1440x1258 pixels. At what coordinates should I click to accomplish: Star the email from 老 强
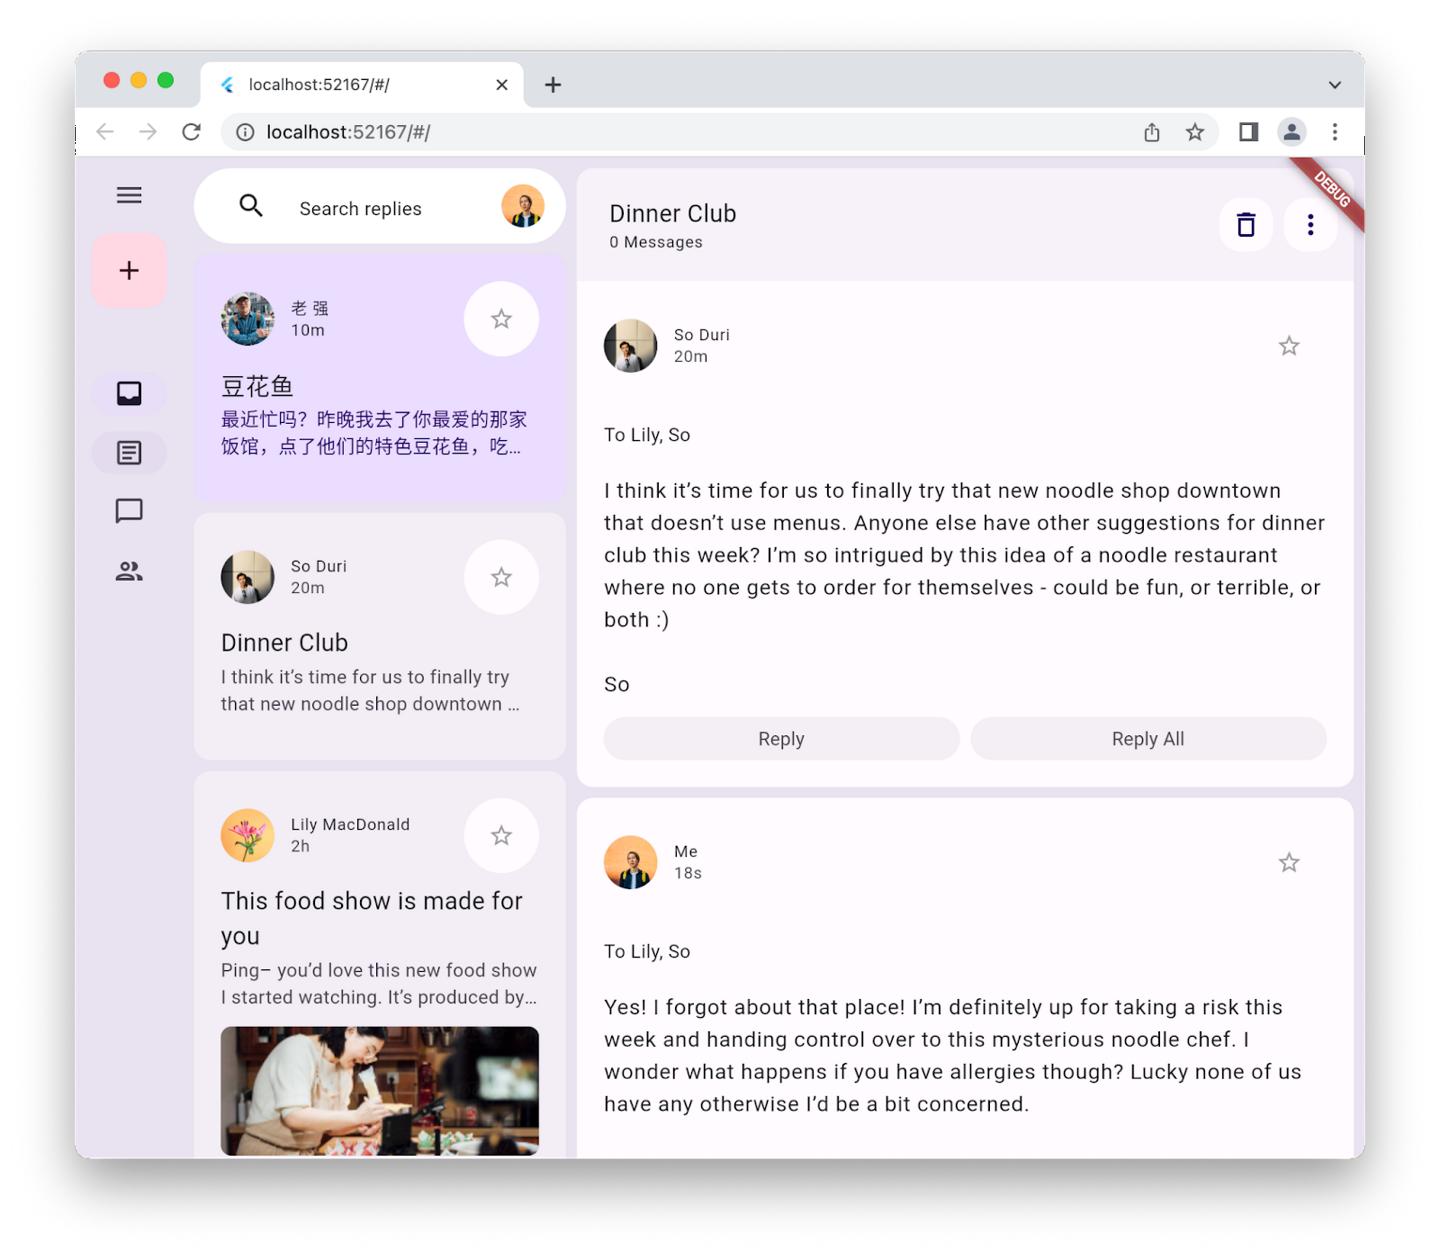pyautogui.click(x=501, y=318)
